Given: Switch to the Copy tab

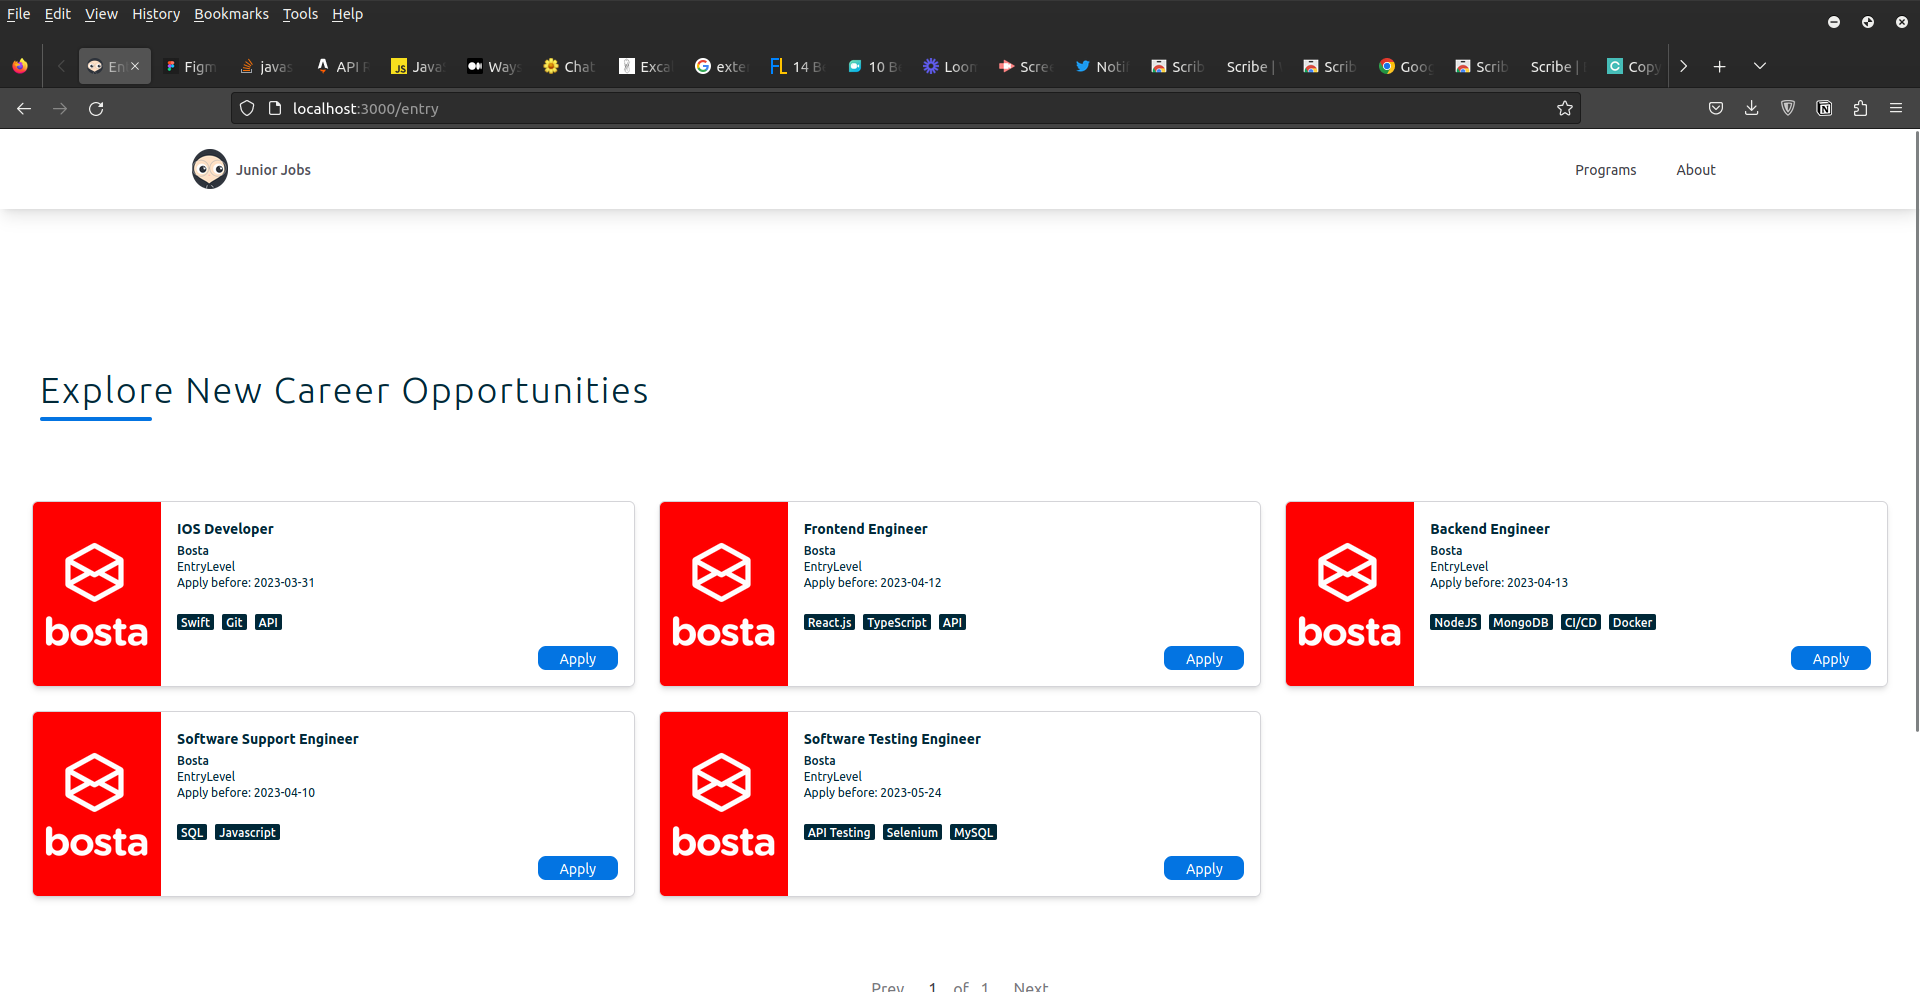Looking at the screenshot, I should click(1633, 66).
